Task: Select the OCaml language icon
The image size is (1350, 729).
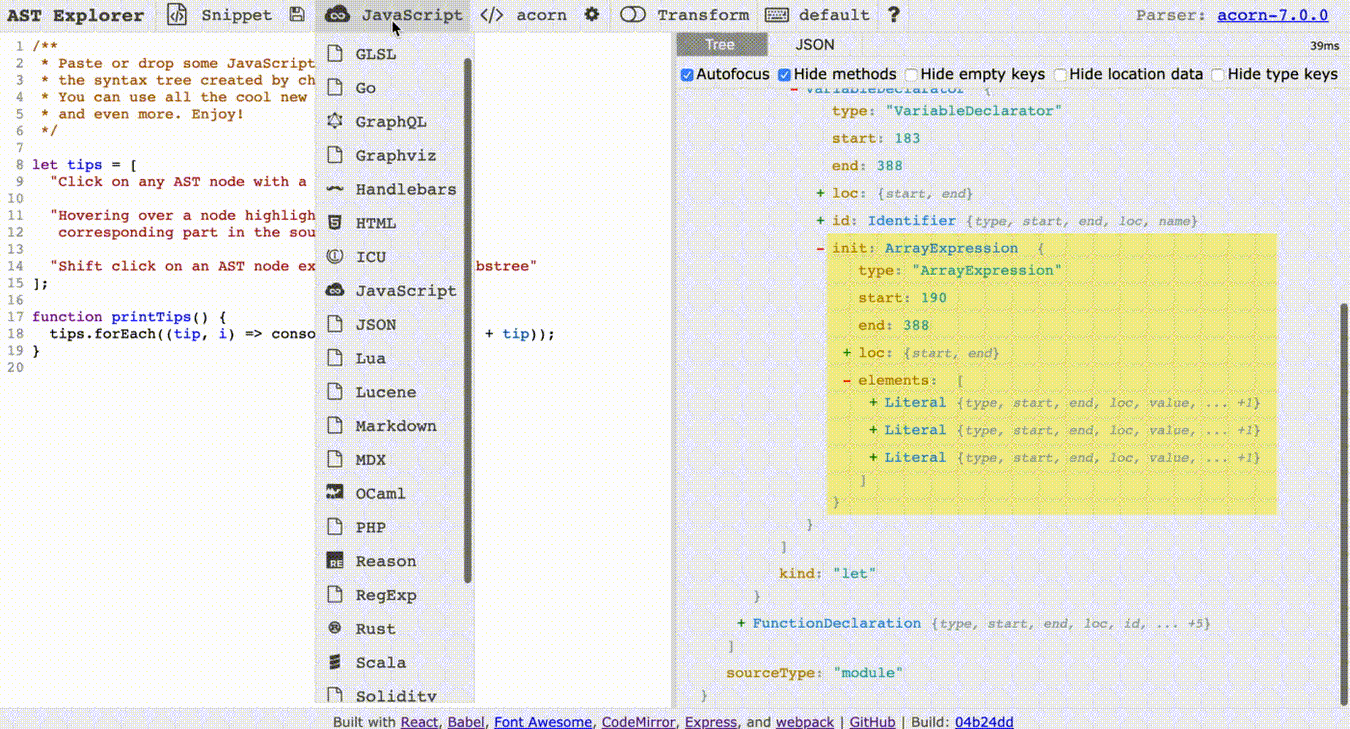Action: pyautogui.click(x=335, y=493)
